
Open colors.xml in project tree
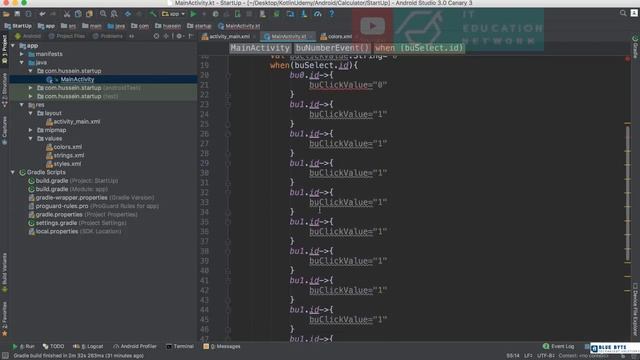click(64, 147)
